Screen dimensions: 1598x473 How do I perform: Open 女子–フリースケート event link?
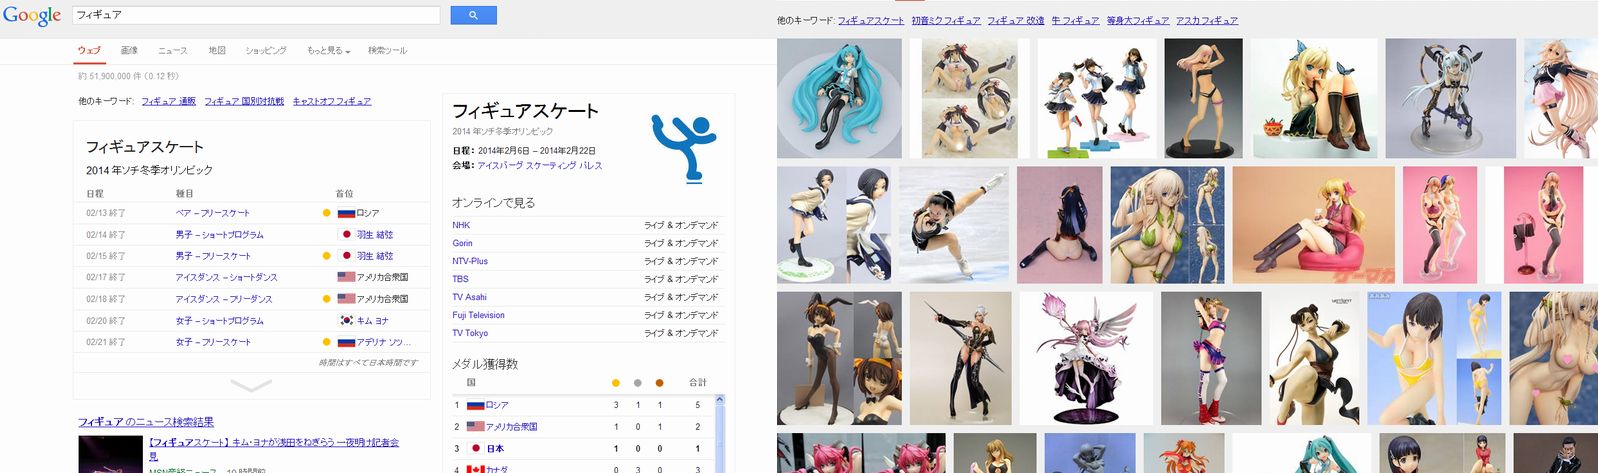point(213,342)
